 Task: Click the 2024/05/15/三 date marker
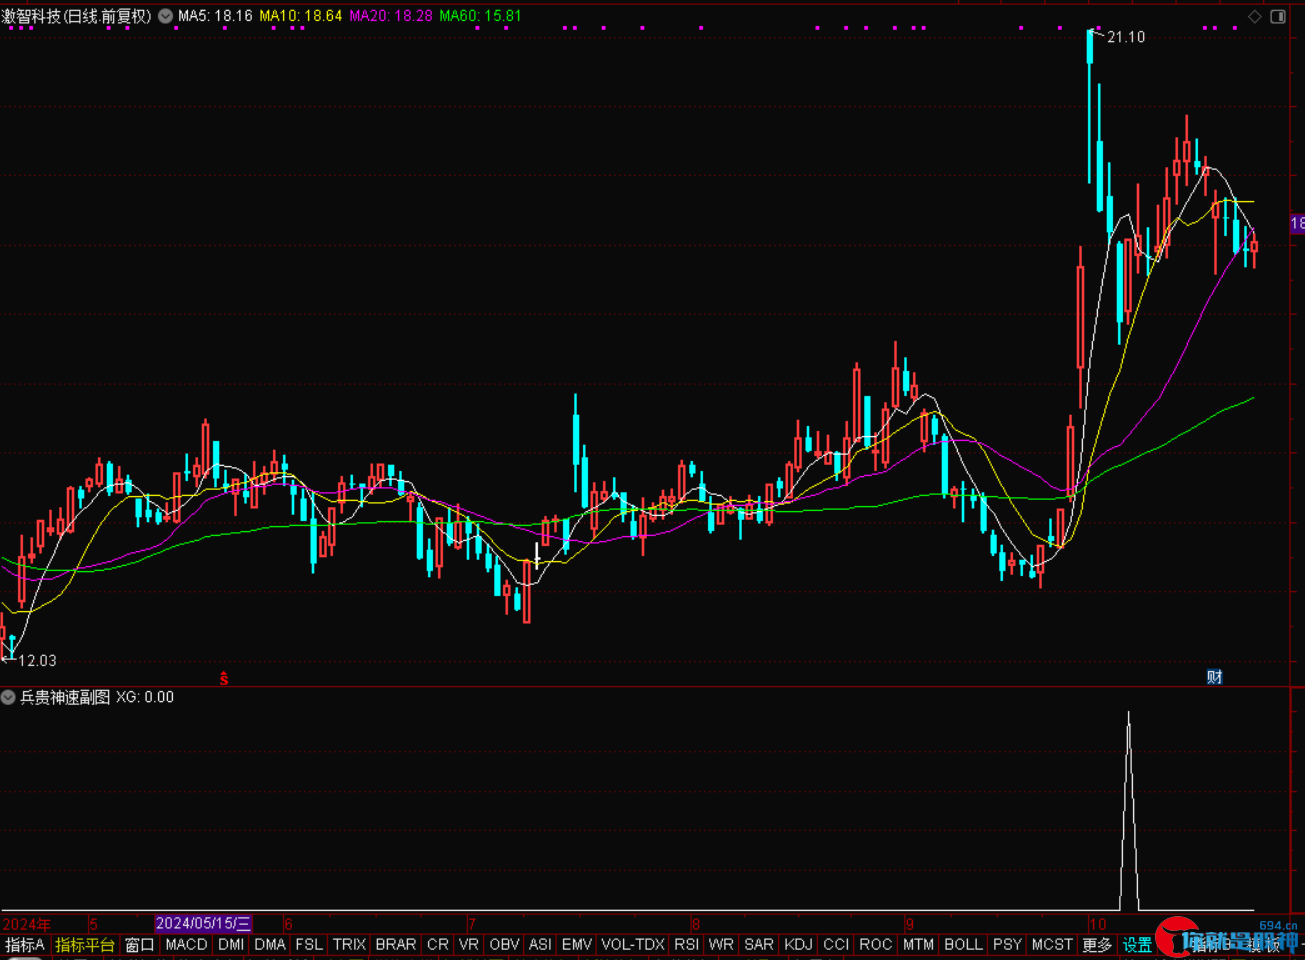tap(204, 924)
